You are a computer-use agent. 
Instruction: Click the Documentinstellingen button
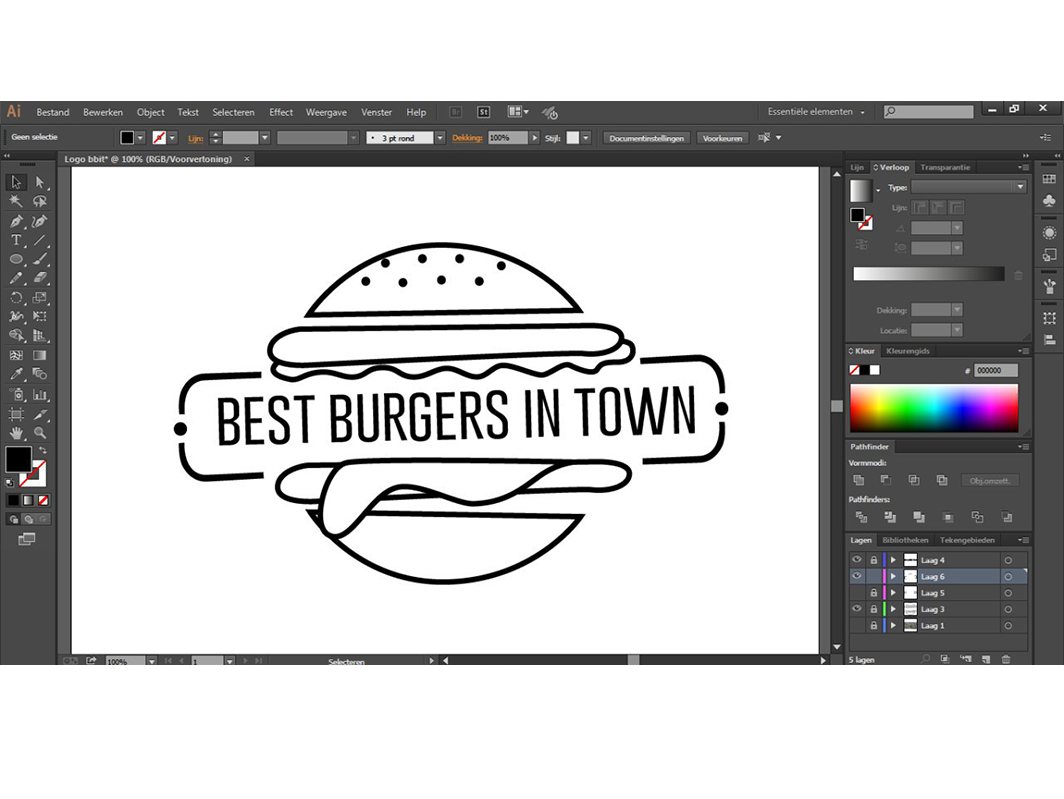pos(646,138)
